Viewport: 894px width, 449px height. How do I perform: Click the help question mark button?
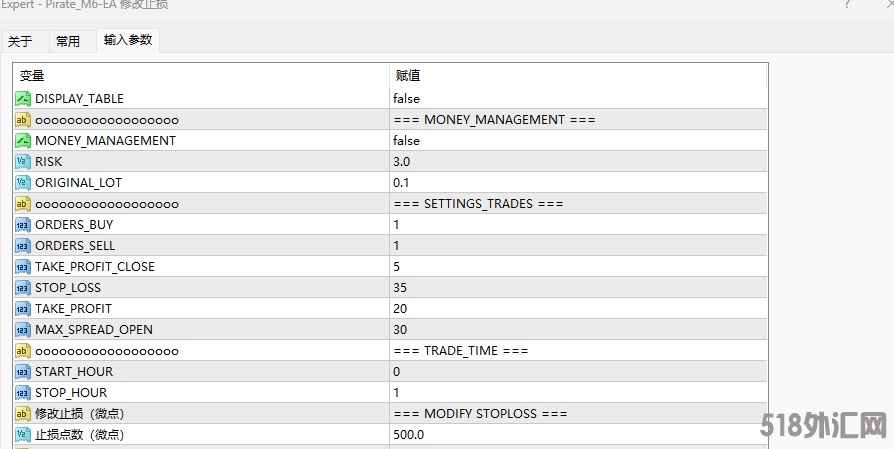pos(848,5)
